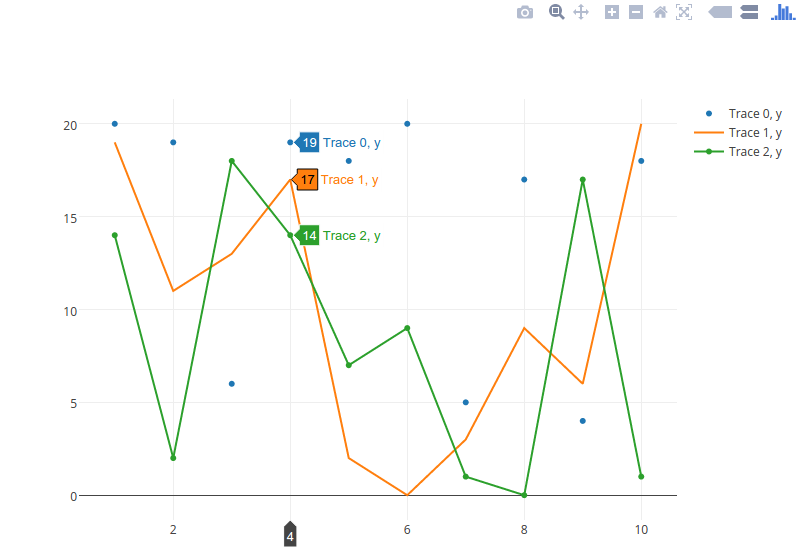
Task: Download plot as PNG camera icon
Action: click(x=525, y=12)
